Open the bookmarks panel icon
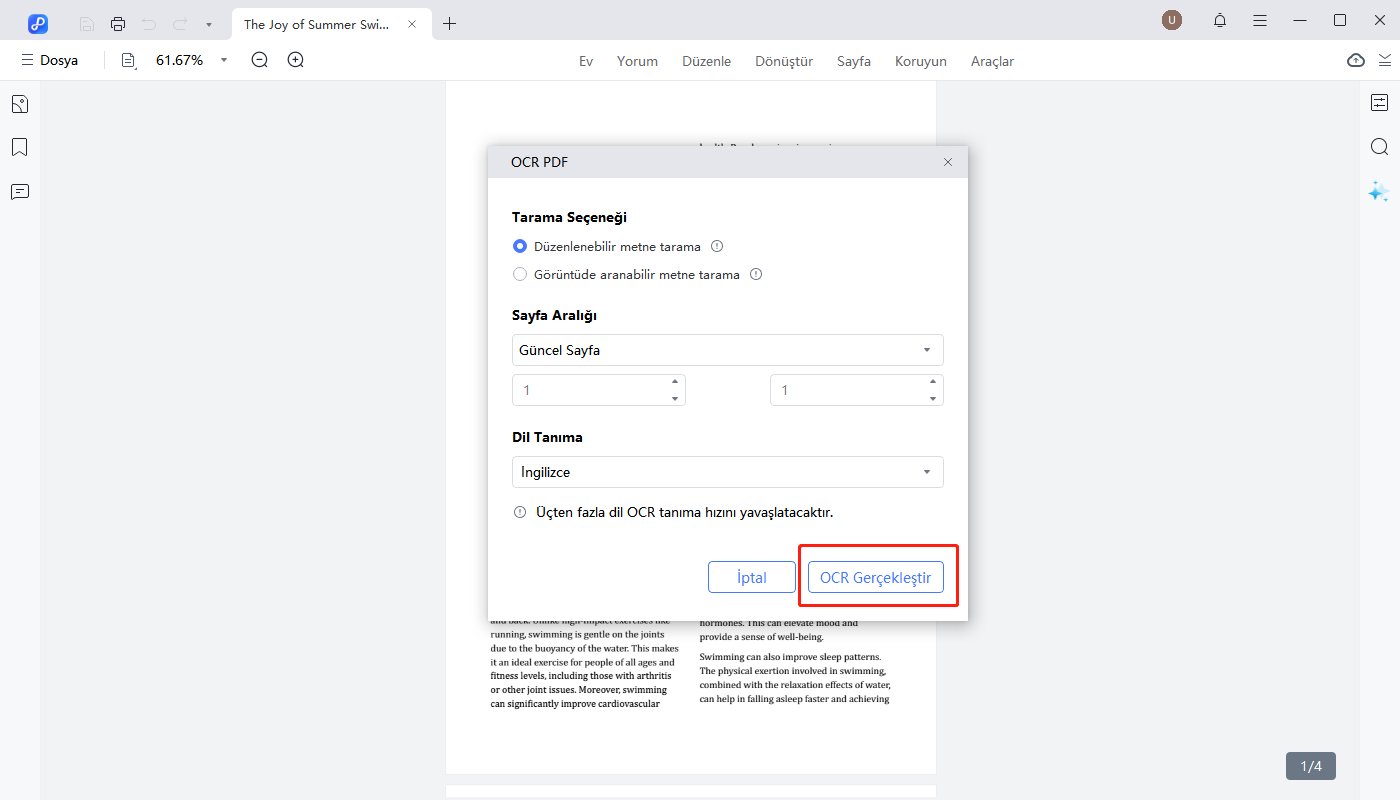Screen dimensions: 1400x800 (x=19, y=148)
